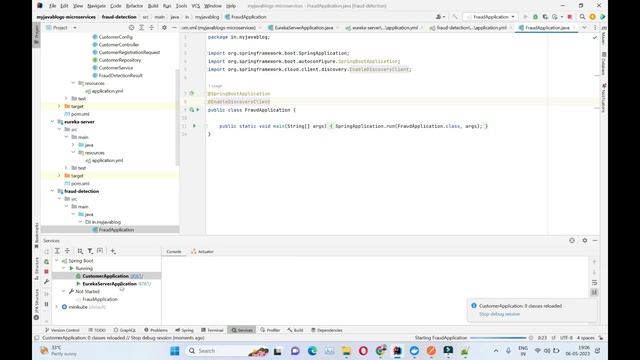Collapse the Spring Boot services node

(x=57, y=260)
